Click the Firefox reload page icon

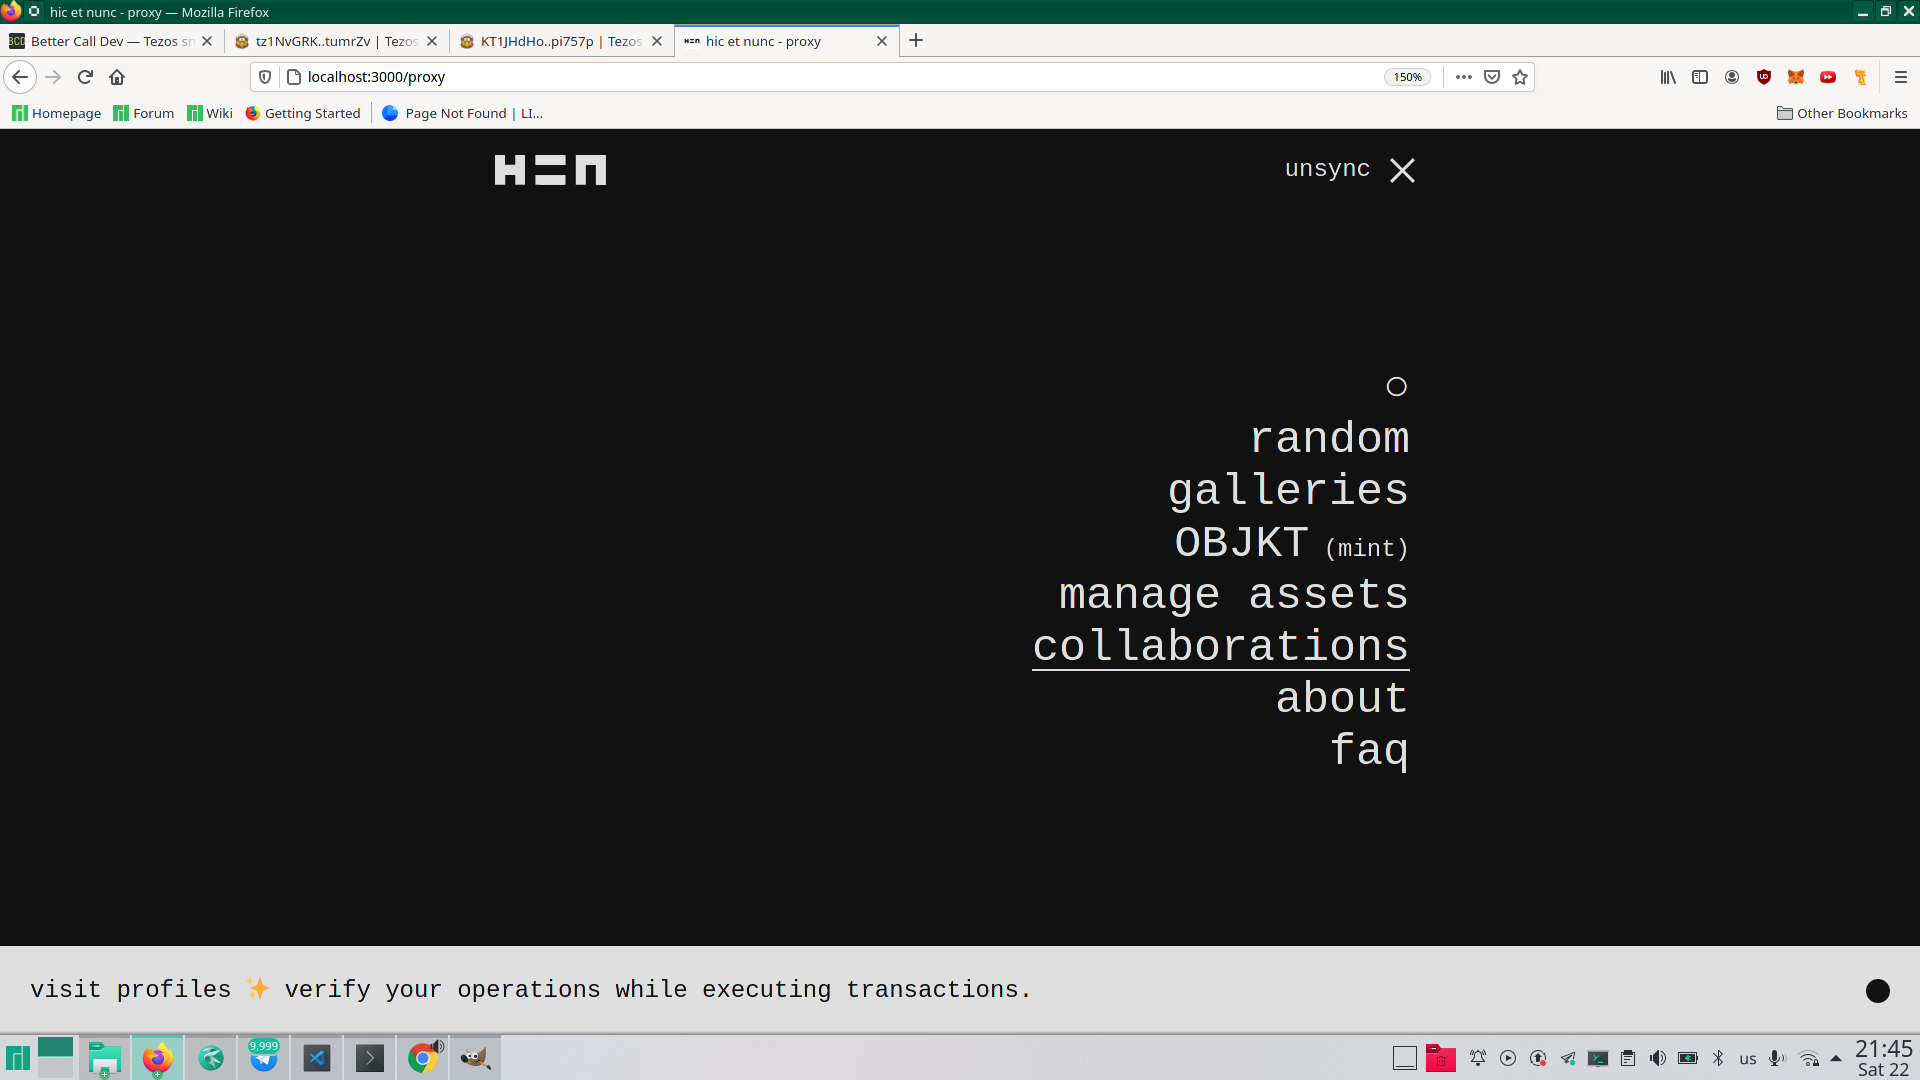click(x=85, y=77)
